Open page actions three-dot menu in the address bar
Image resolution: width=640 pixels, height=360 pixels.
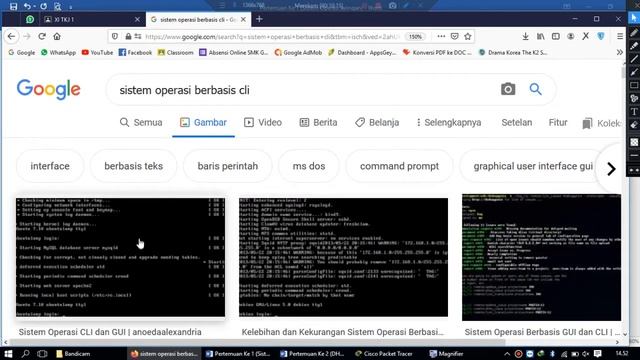pos(441,36)
